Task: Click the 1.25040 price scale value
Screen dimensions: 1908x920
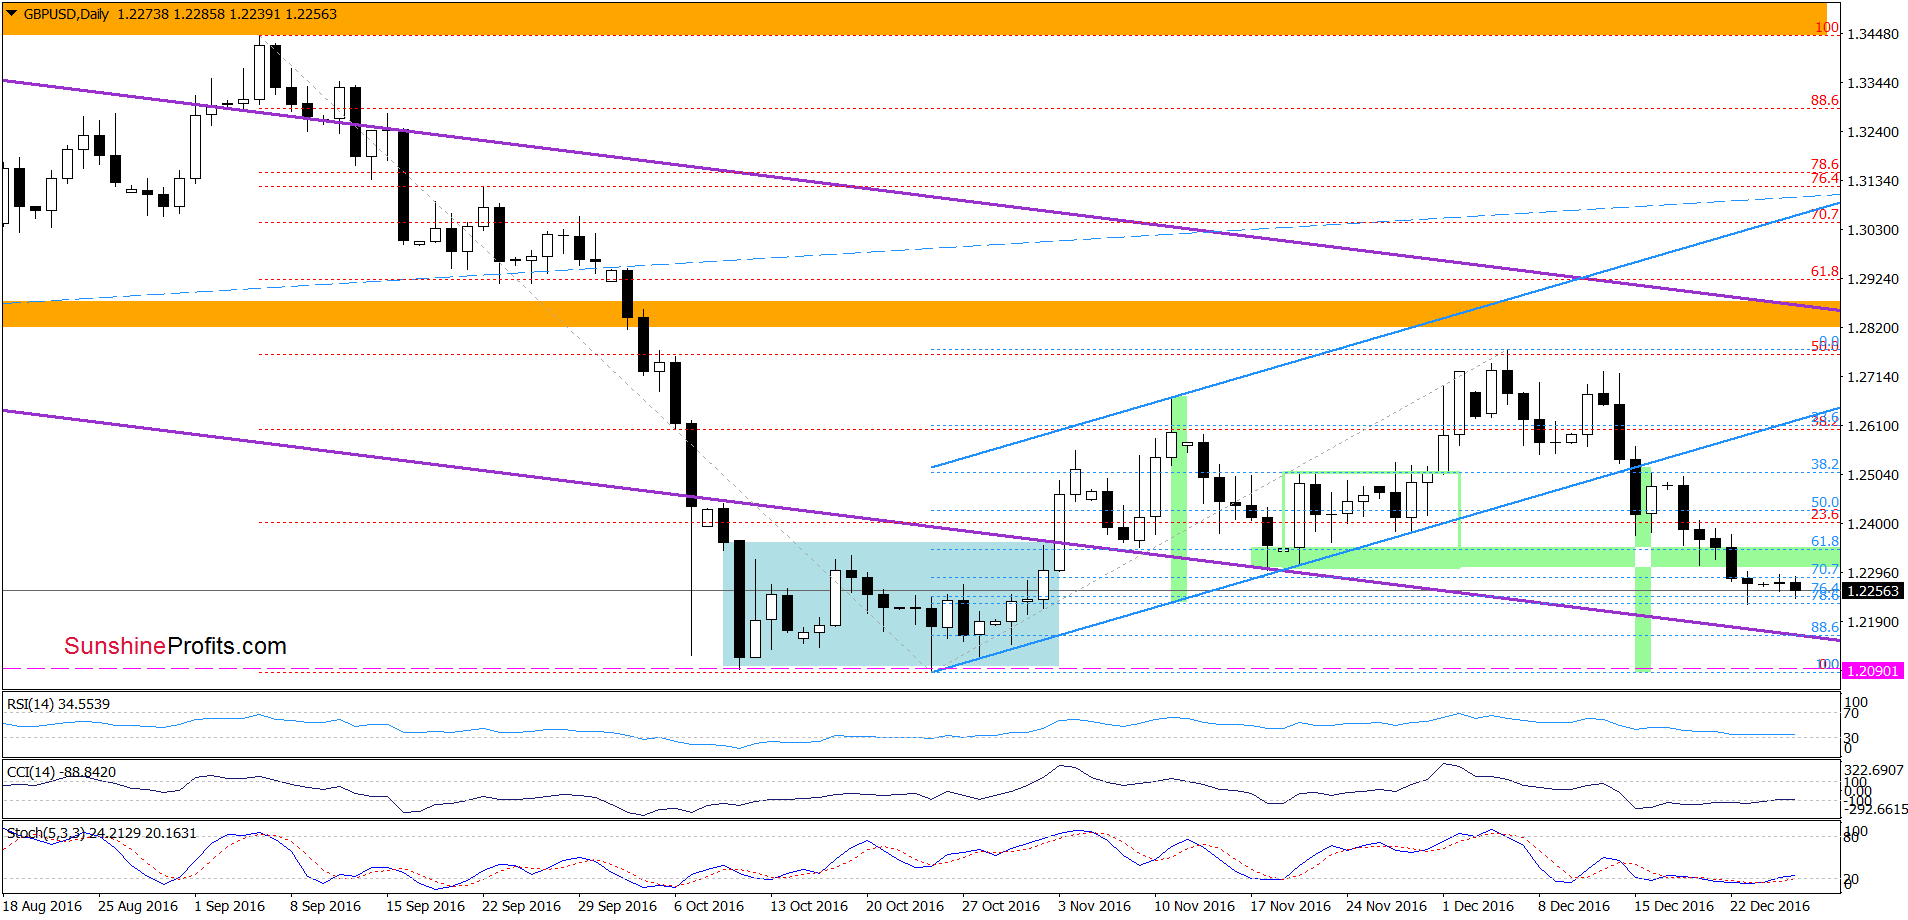Action: tap(1872, 475)
